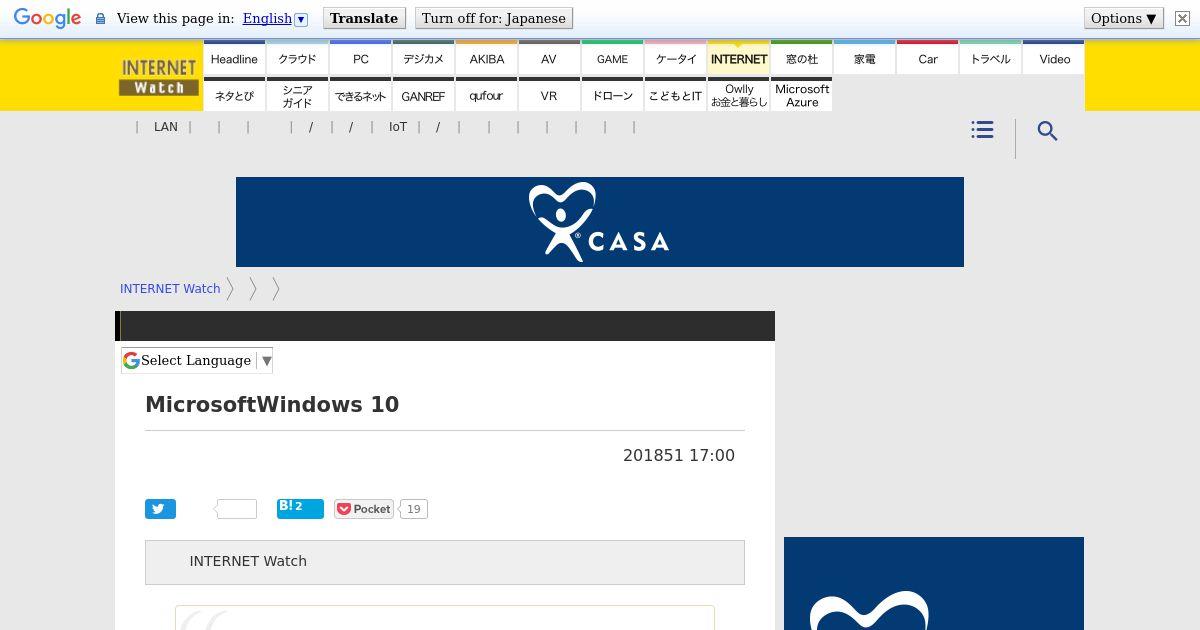Go to the Video section
The image size is (1200, 630).
1054,59
